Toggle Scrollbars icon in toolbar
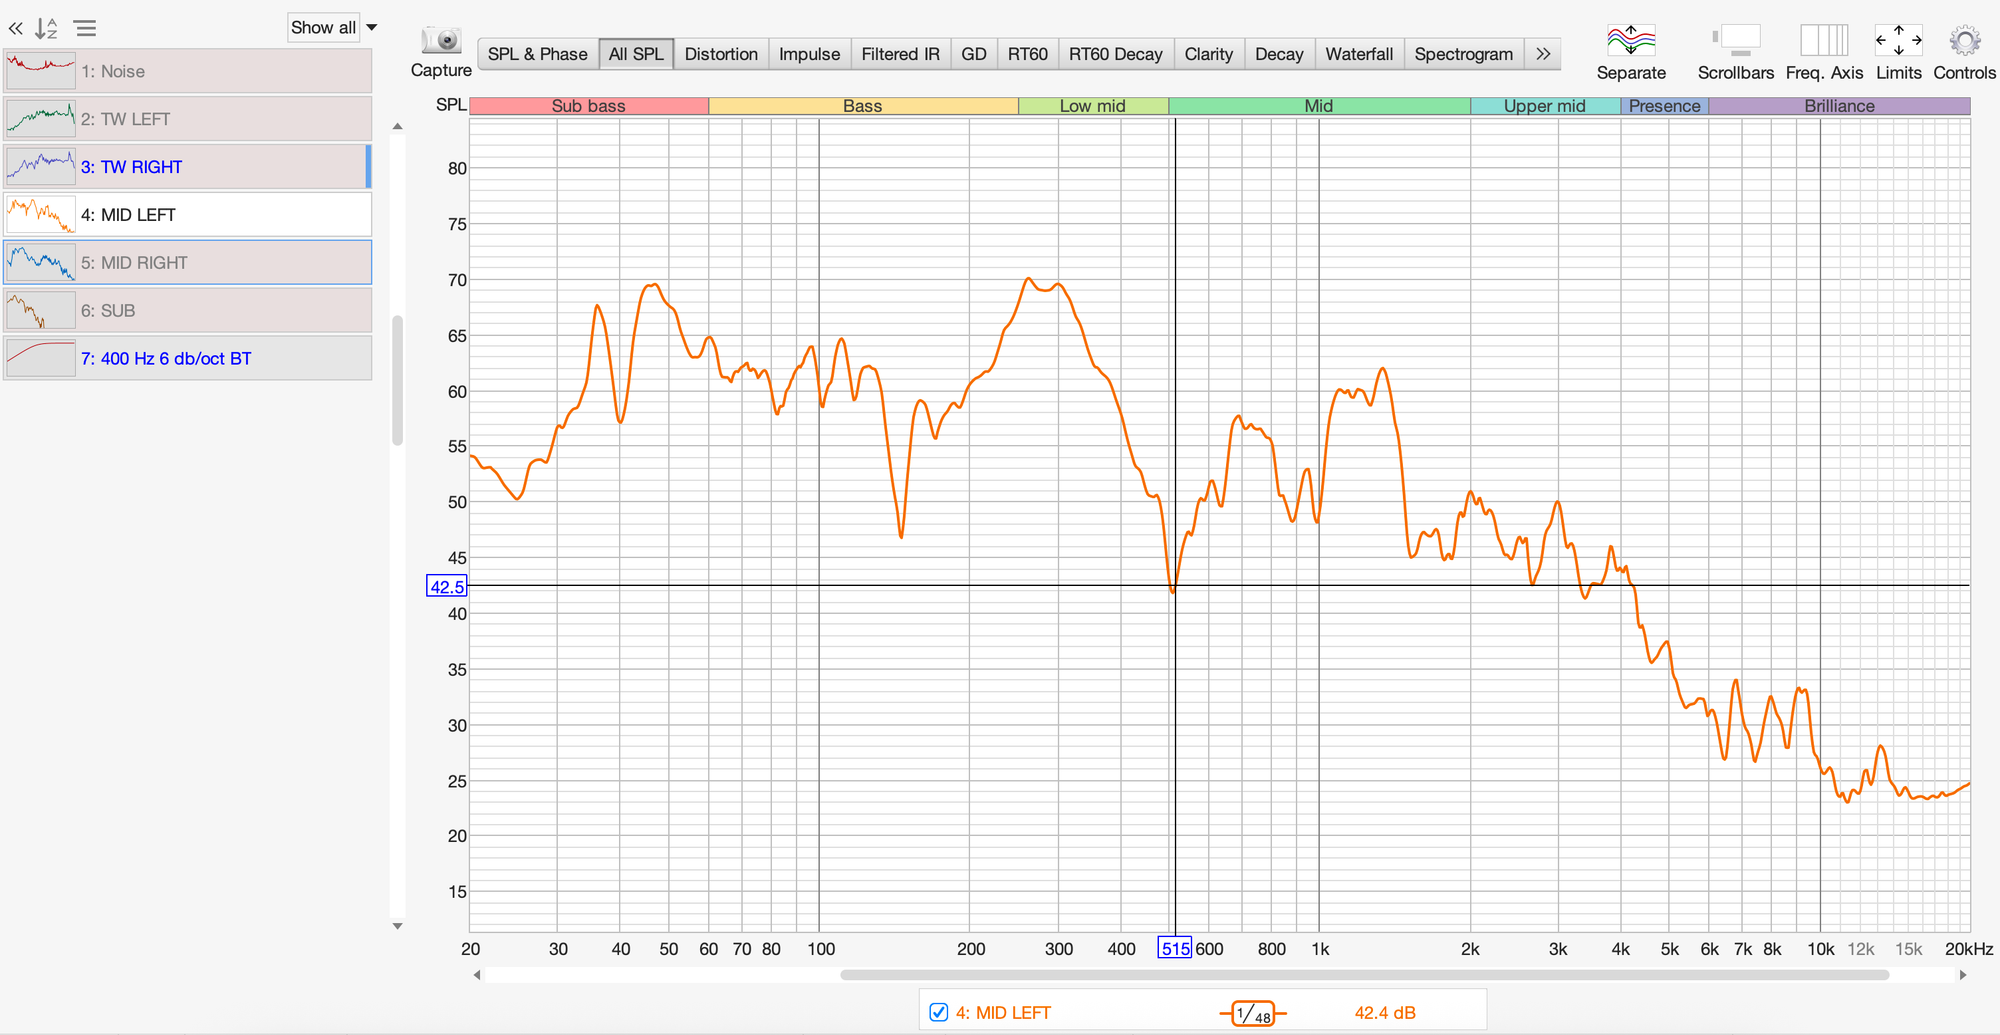This screenshot has height=1035, width=2000. click(1735, 41)
